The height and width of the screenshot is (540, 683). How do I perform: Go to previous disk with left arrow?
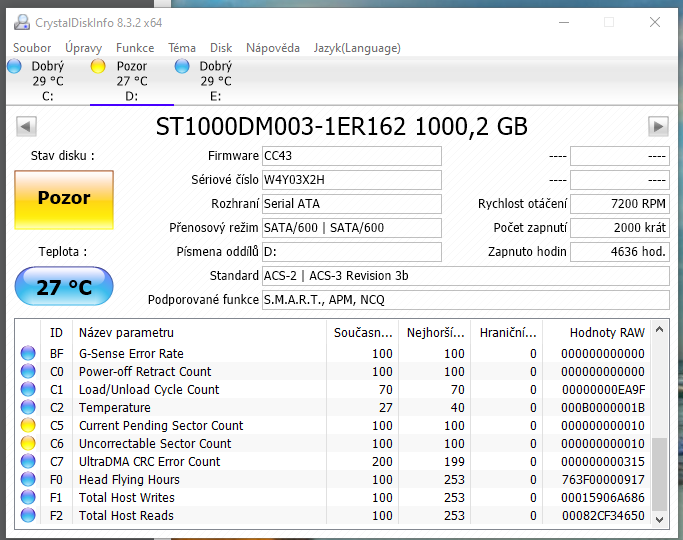[x=27, y=127]
